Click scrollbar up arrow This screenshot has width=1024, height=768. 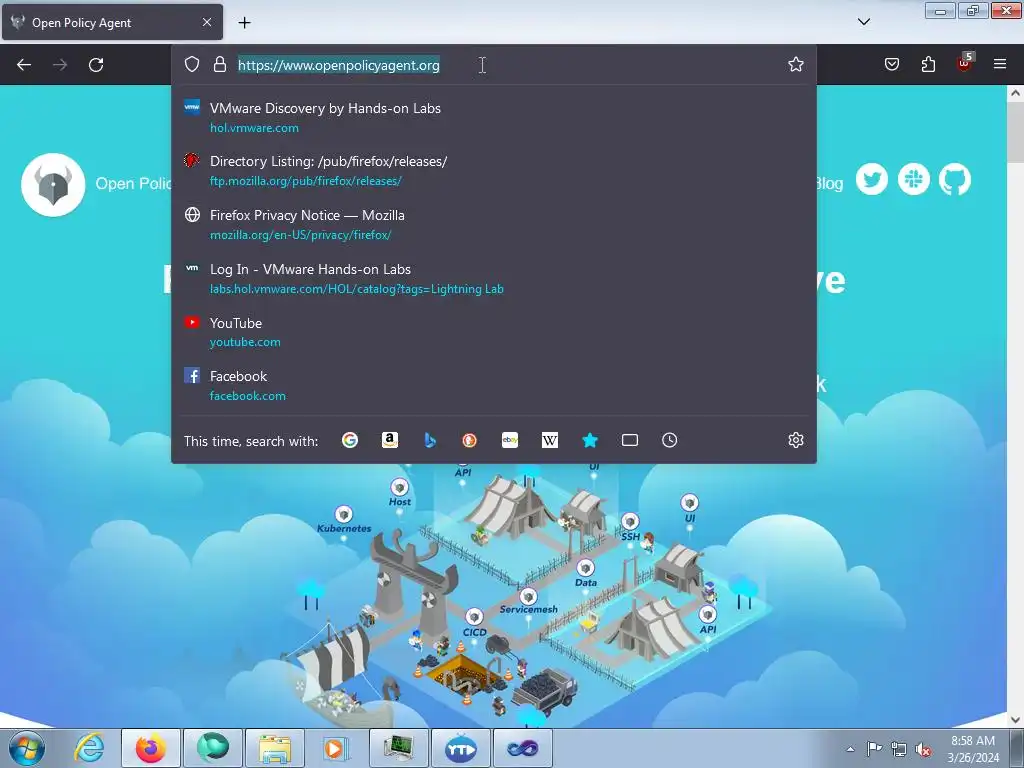click(x=1015, y=93)
